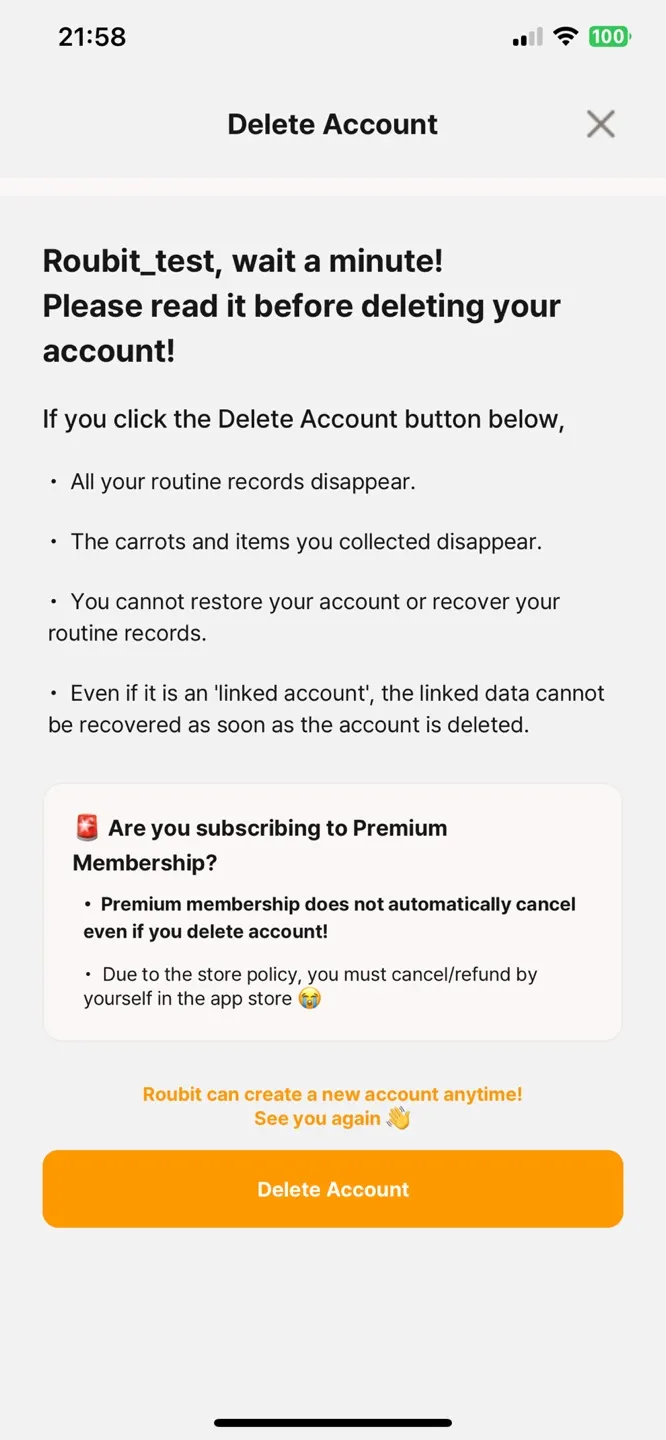Viewport: 666px width, 1440px height.
Task: Tap the red siren emoji
Action: (x=87, y=828)
